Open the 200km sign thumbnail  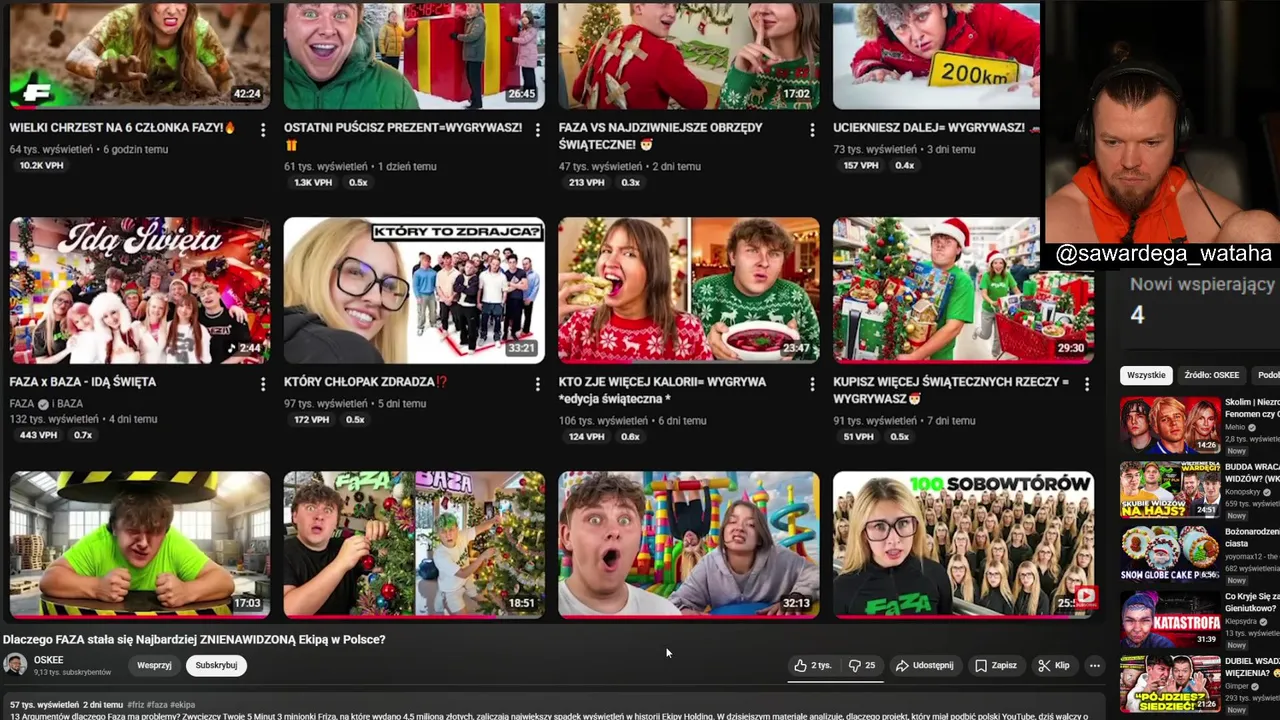tap(936, 54)
